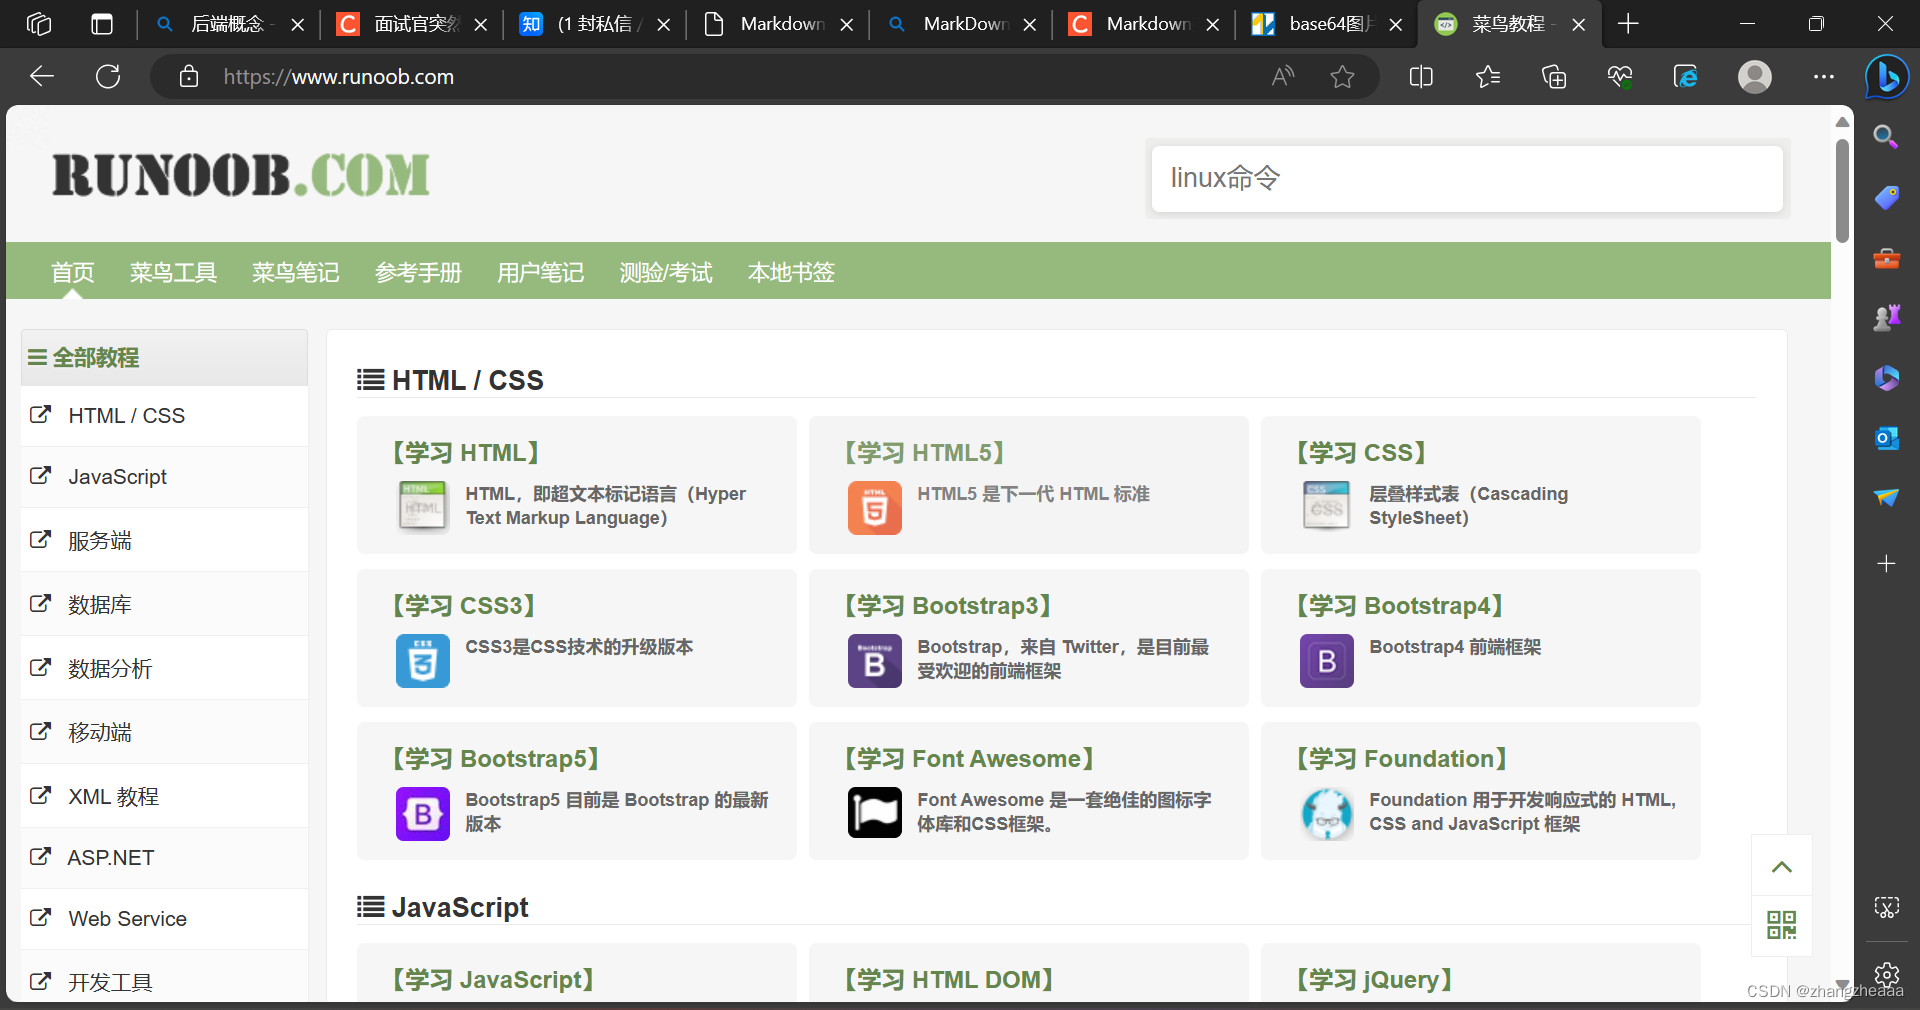Open 测验/考试 in navigation bar
This screenshot has width=1920, height=1010.
[x=665, y=272]
